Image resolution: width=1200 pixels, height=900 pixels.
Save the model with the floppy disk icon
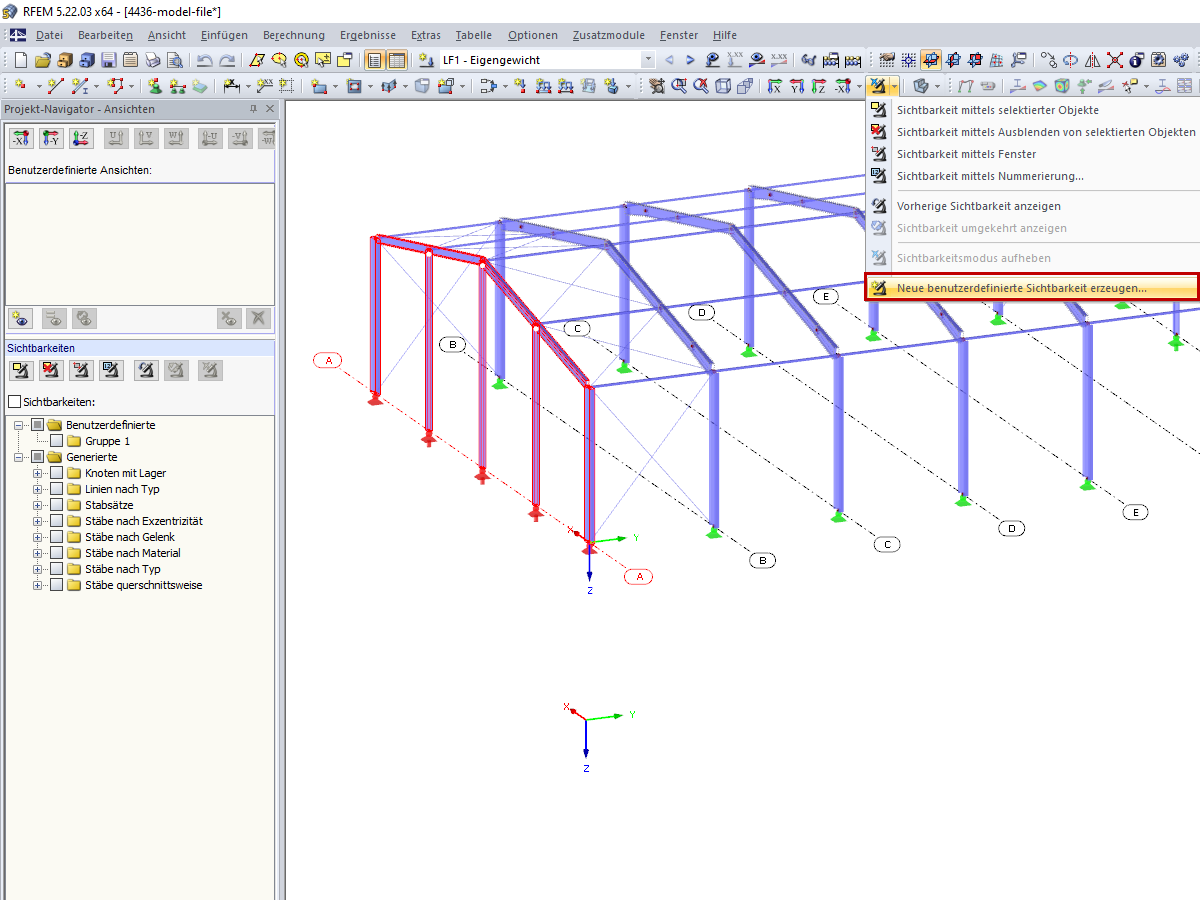point(109,60)
